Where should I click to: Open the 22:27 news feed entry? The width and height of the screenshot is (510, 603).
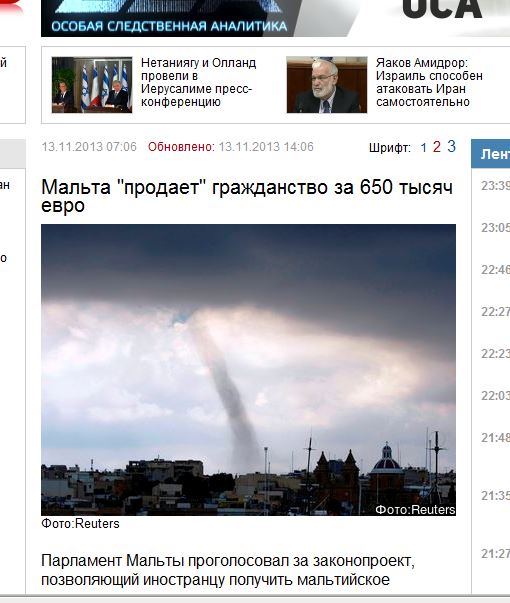495,312
